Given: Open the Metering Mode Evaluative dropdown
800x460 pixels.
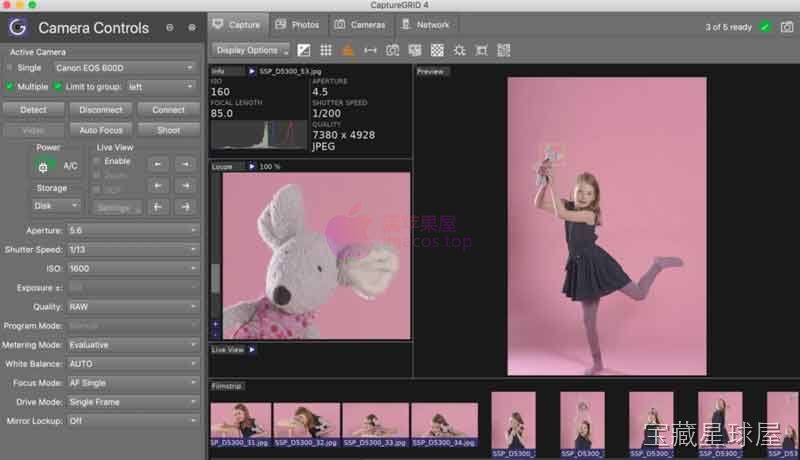Looking at the screenshot, I should 133,345.
